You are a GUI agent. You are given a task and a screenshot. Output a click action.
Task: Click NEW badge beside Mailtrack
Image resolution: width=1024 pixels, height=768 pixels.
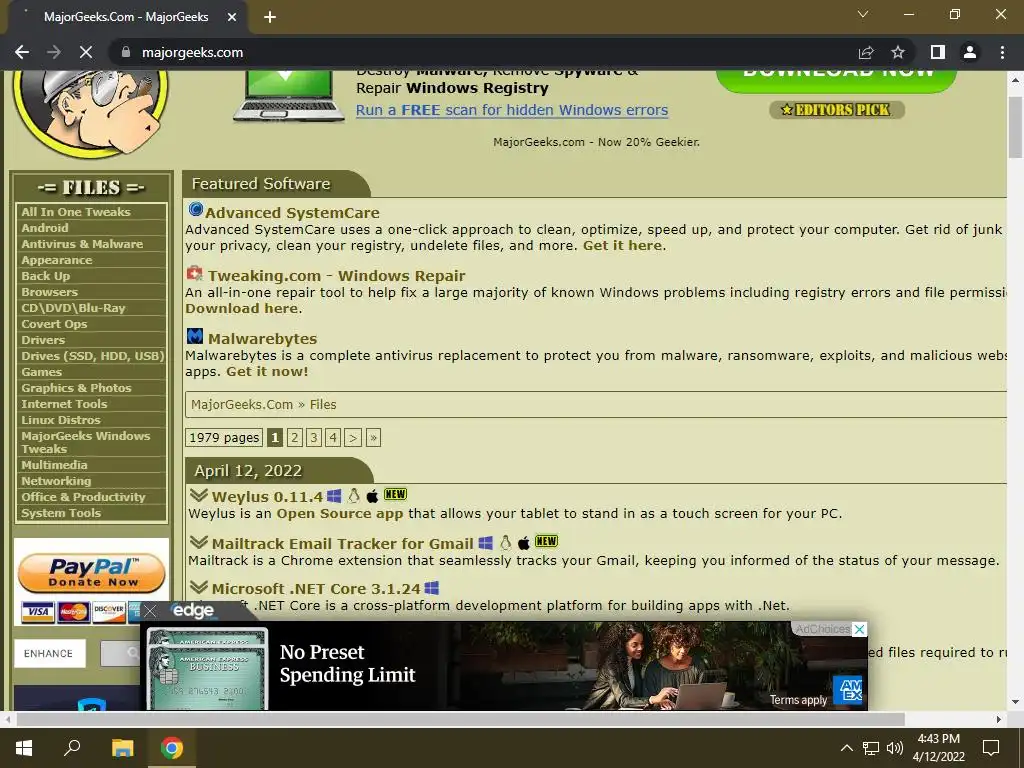[x=546, y=541]
